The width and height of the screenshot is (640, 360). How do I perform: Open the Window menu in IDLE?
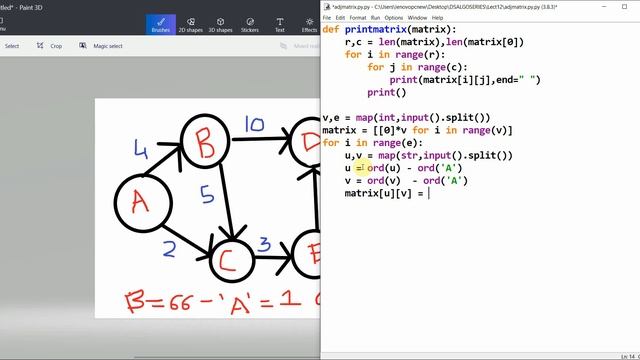[417, 18]
